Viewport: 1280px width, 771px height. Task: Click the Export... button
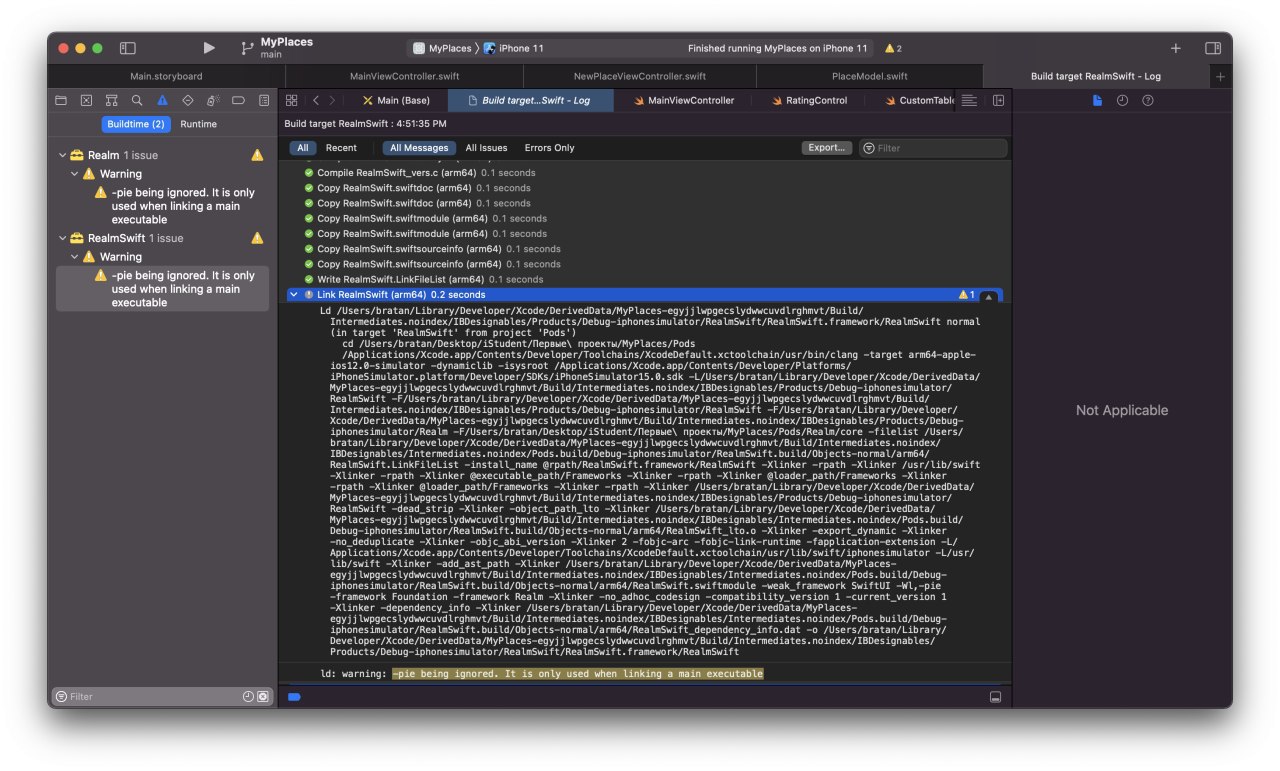827,148
